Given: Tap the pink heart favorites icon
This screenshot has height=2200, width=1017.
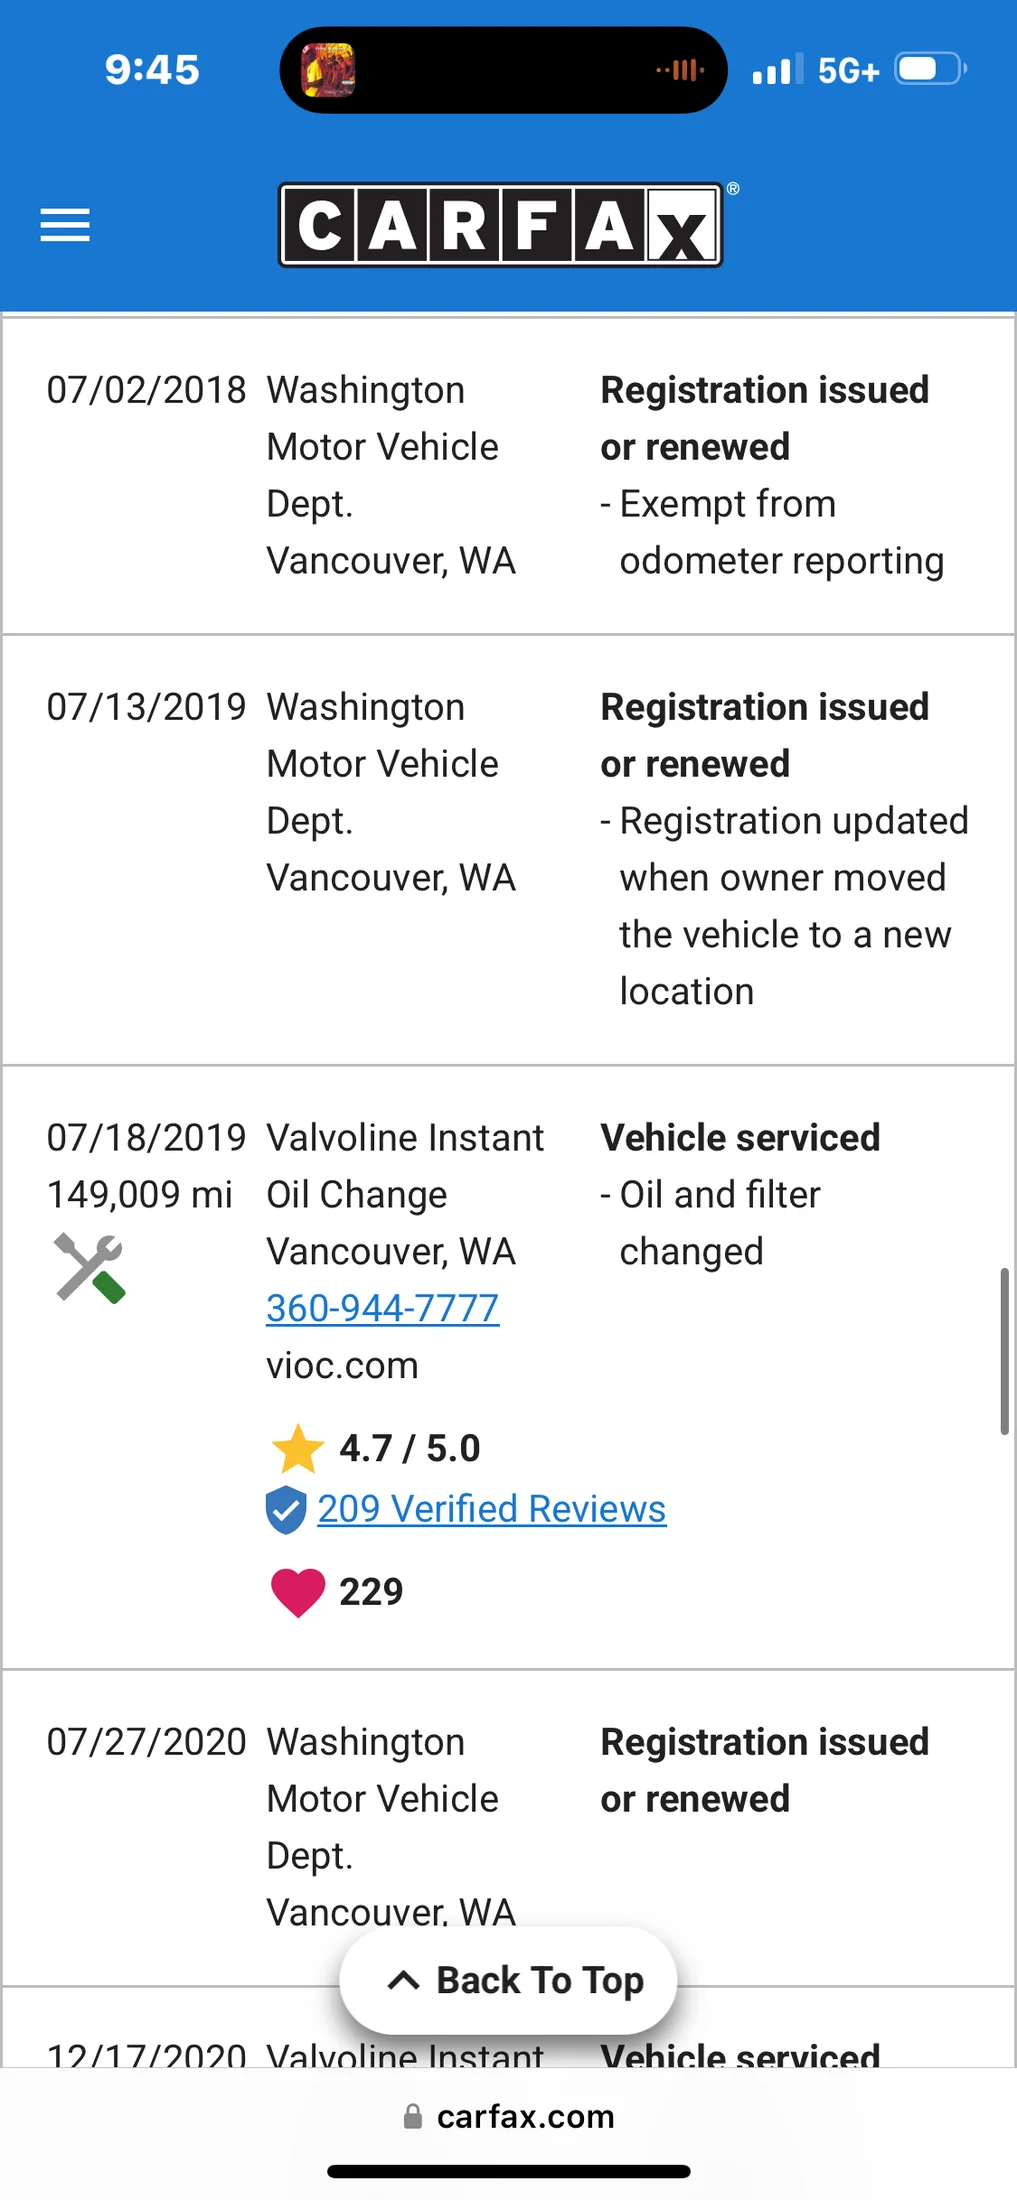Looking at the screenshot, I should (x=298, y=1592).
